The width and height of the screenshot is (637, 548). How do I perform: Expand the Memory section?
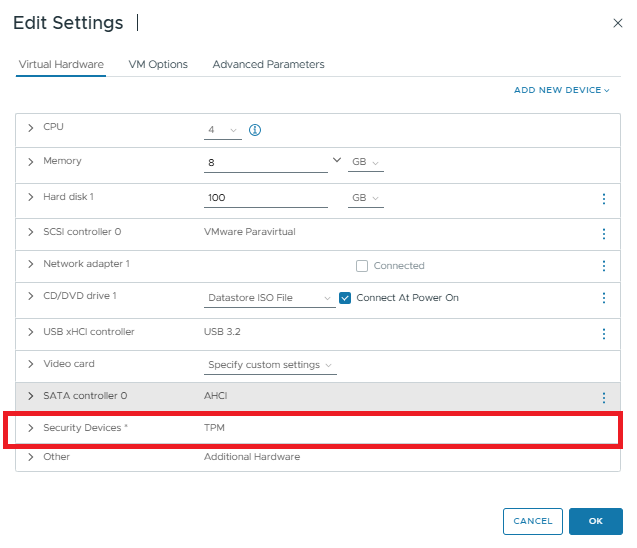point(31,161)
